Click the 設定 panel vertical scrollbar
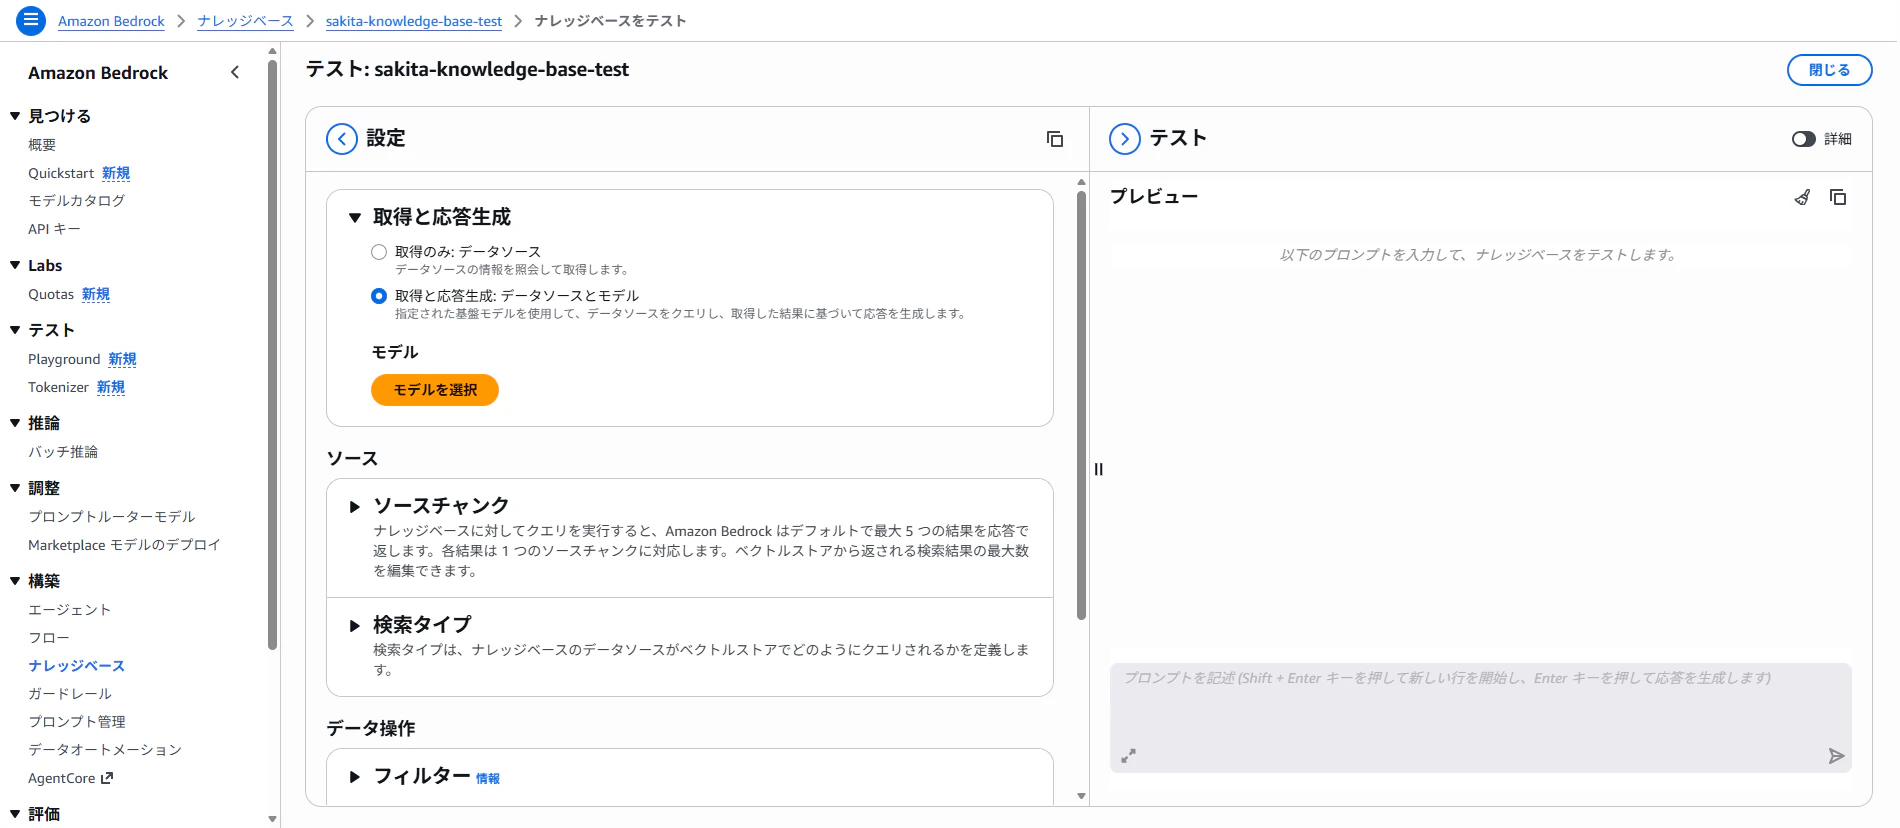This screenshot has width=1900, height=828. (1081, 405)
